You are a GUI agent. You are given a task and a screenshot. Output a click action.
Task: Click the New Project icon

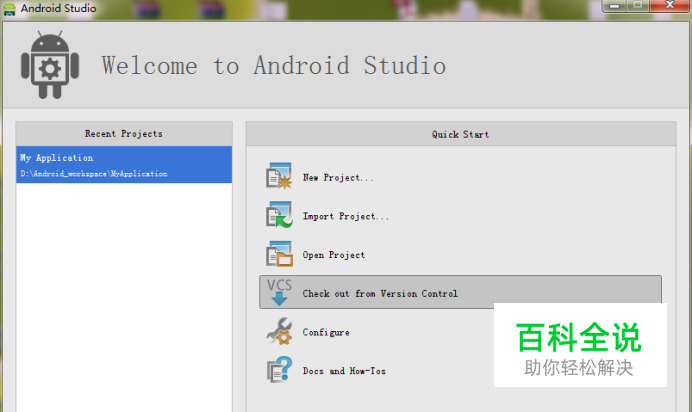pyautogui.click(x=279, y=176)
